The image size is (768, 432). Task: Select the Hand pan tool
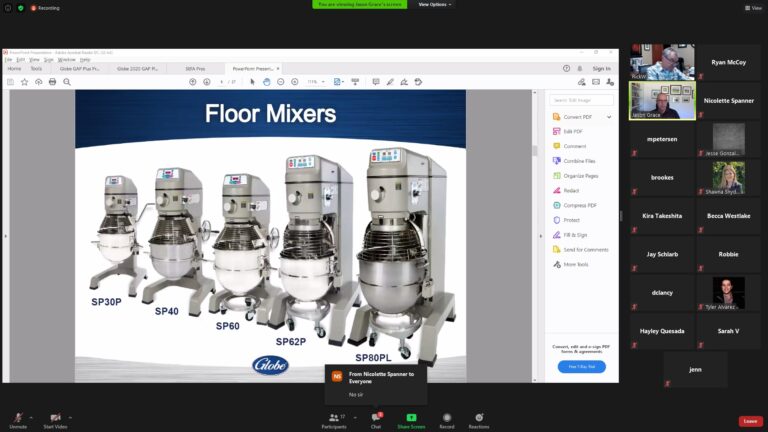266,82
